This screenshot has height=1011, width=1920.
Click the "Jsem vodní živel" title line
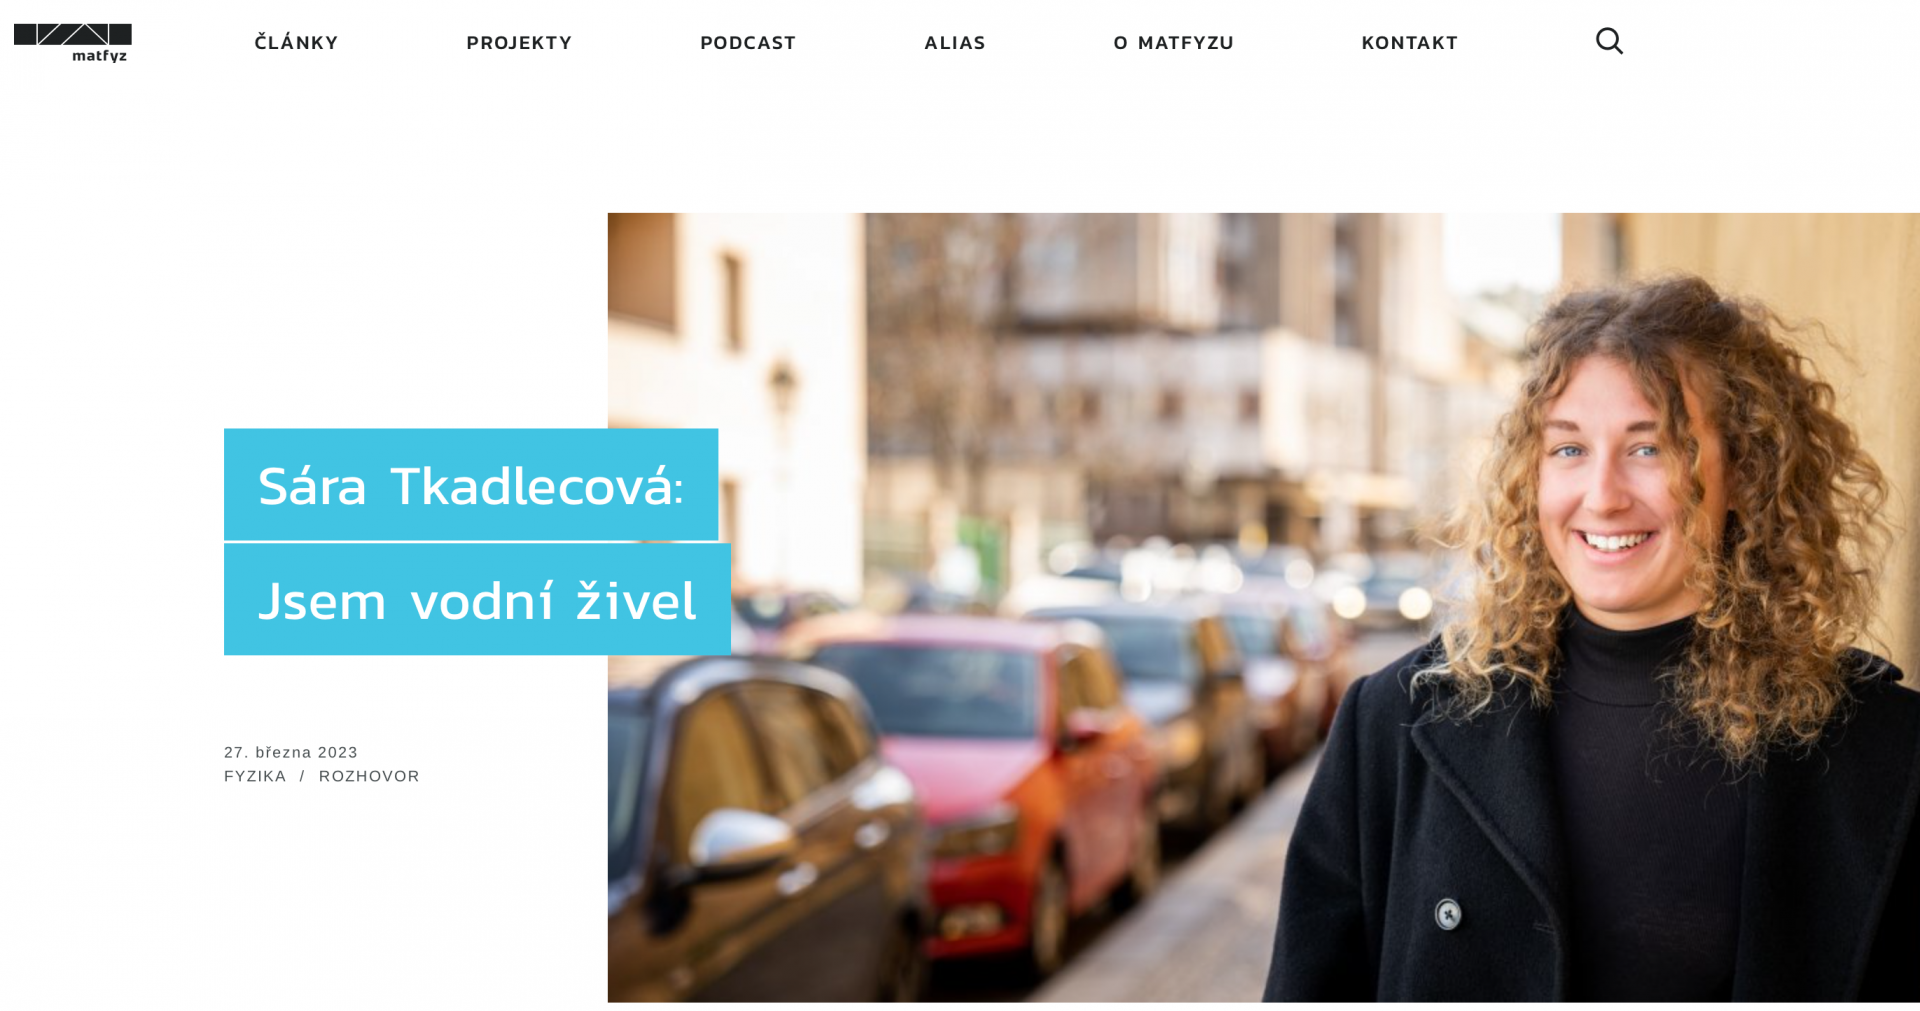pyautogui.click(x=477, y=600)
